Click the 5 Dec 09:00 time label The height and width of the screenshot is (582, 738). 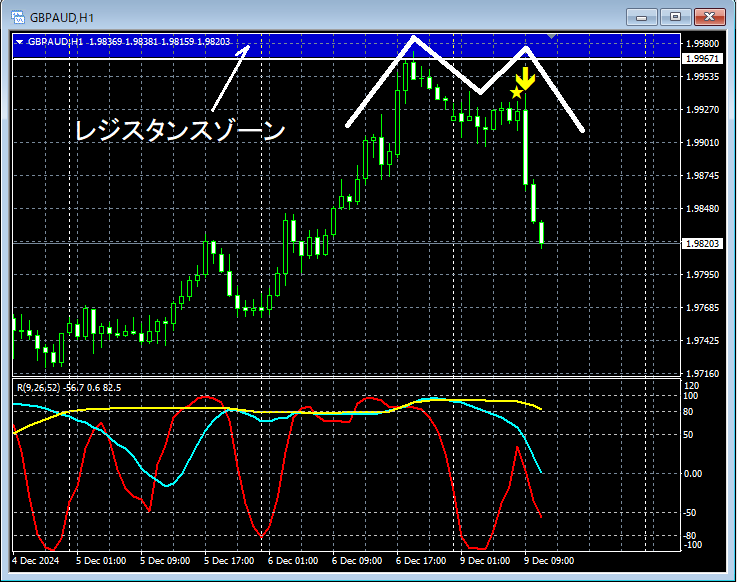click(x=165, y=561)
